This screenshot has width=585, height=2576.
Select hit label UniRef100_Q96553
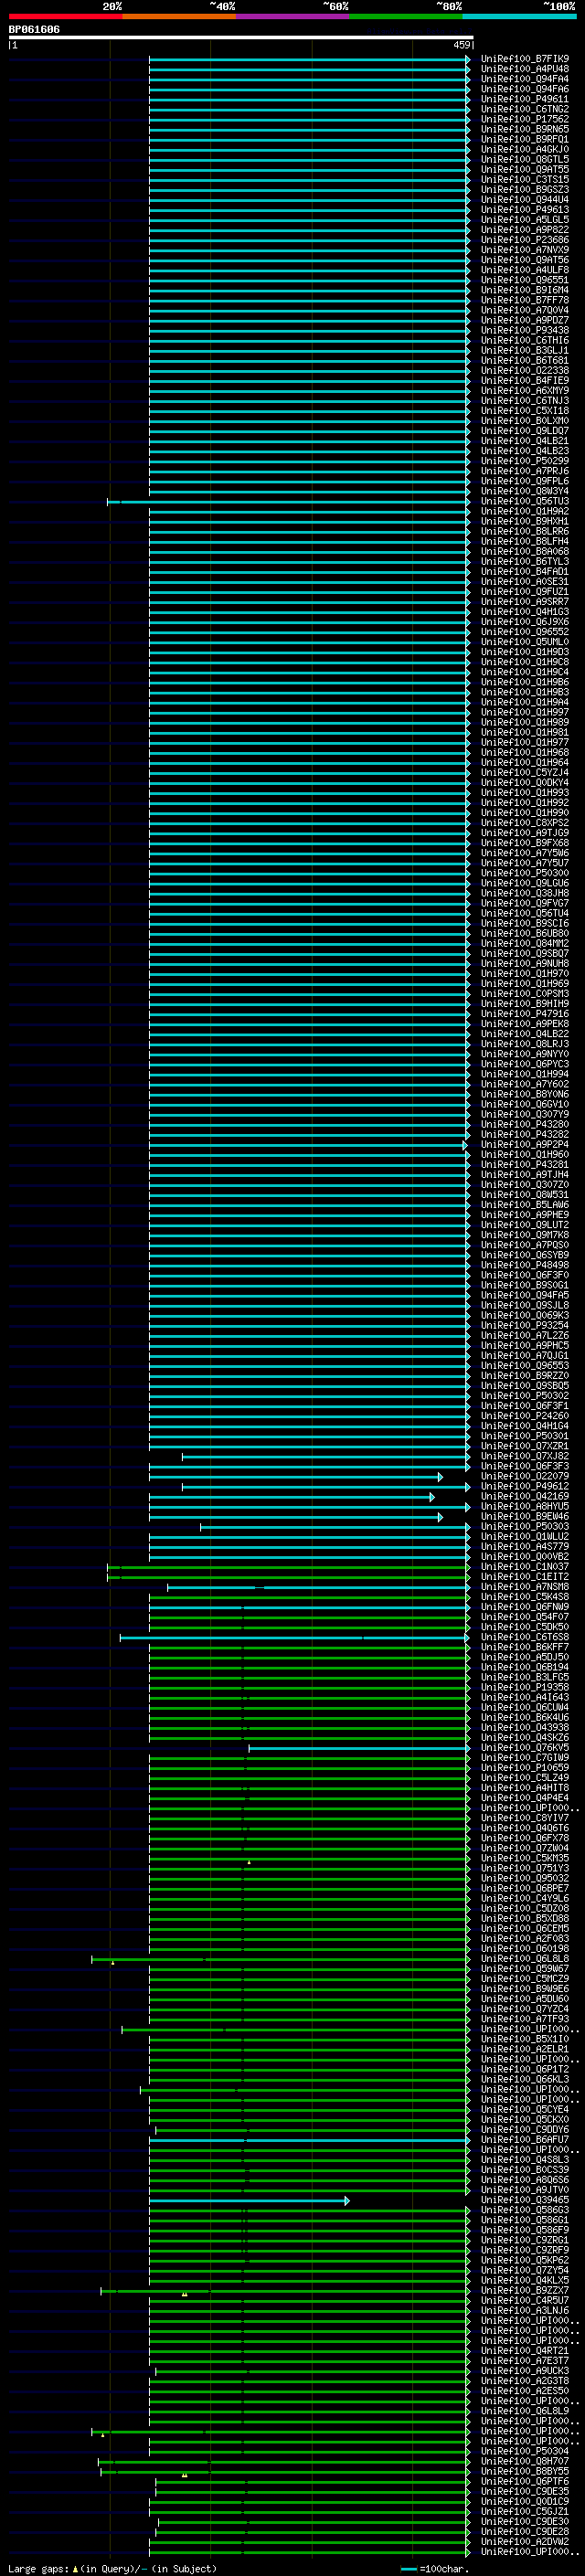(x=525, y=1366)
